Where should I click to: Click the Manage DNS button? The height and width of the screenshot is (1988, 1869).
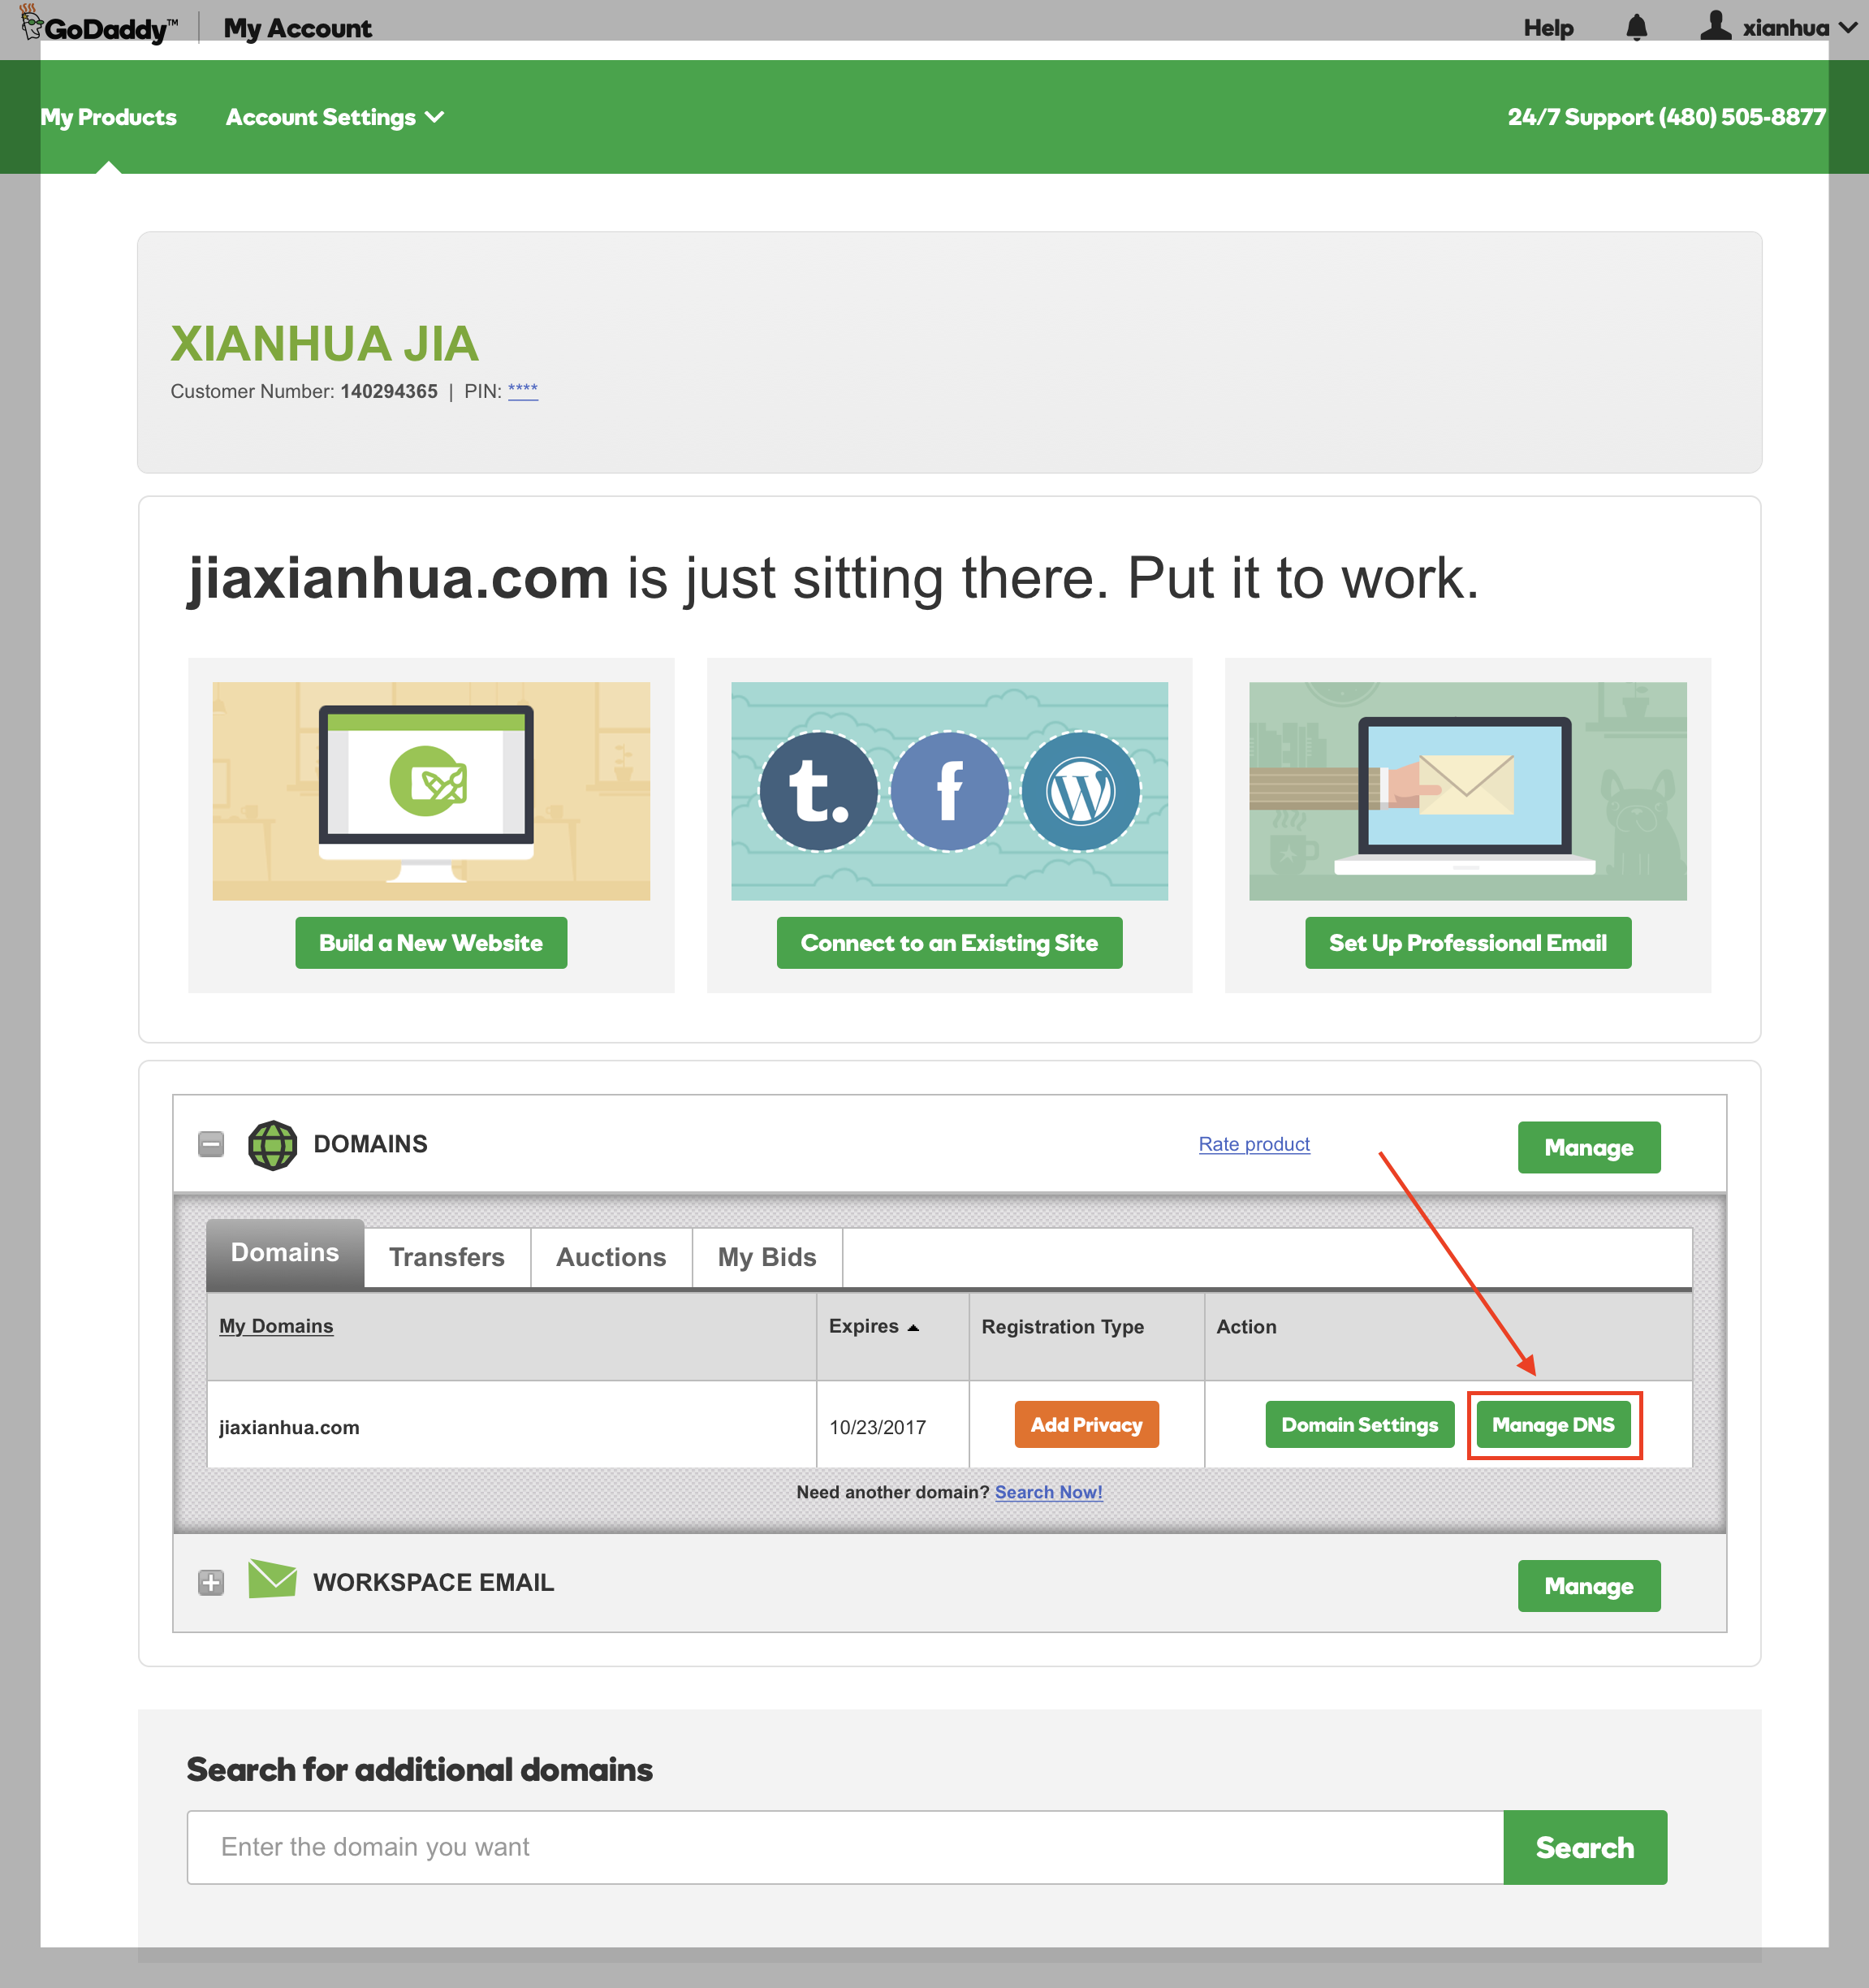(1553, 1424)
